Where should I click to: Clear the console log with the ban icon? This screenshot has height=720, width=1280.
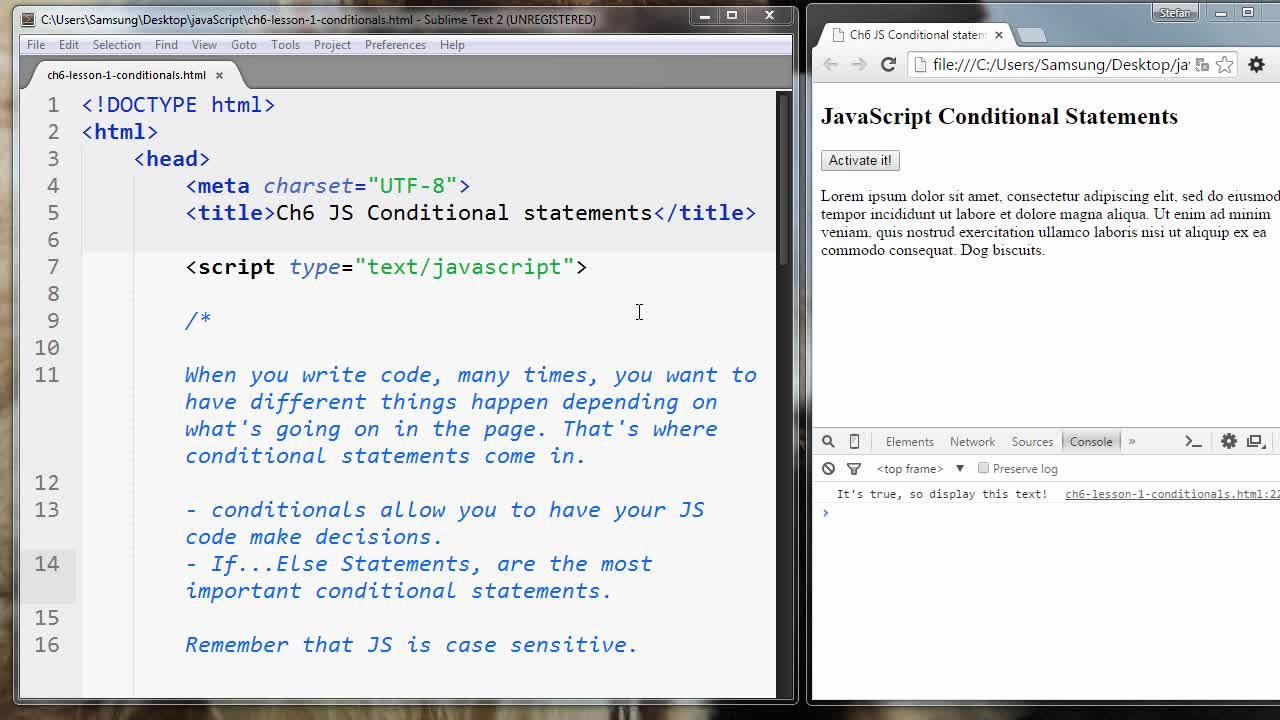point(828,469)
